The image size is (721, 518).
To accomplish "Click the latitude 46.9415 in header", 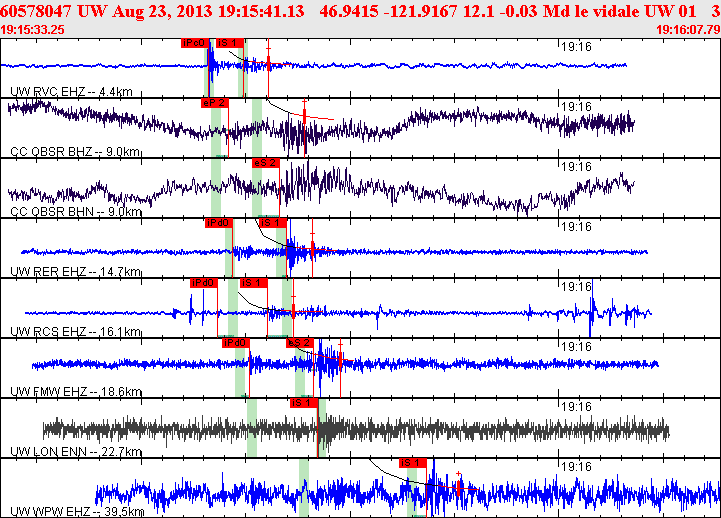I will [348, 11].
